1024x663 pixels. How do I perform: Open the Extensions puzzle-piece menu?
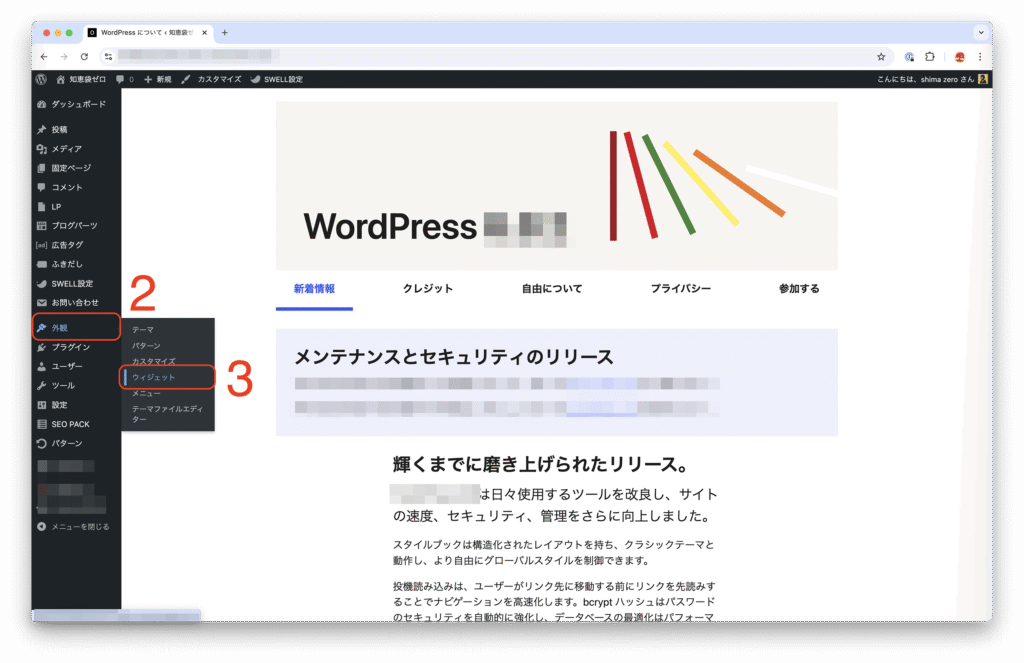(930, 57)
